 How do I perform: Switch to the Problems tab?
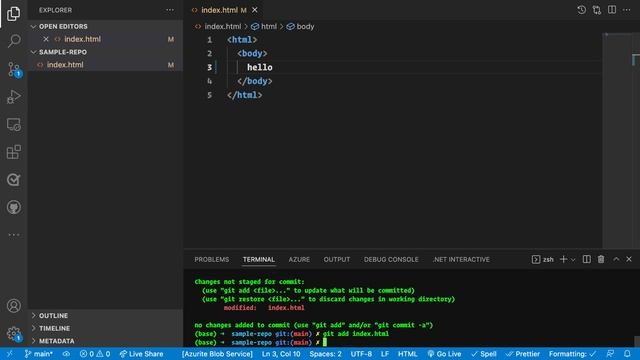211,260
